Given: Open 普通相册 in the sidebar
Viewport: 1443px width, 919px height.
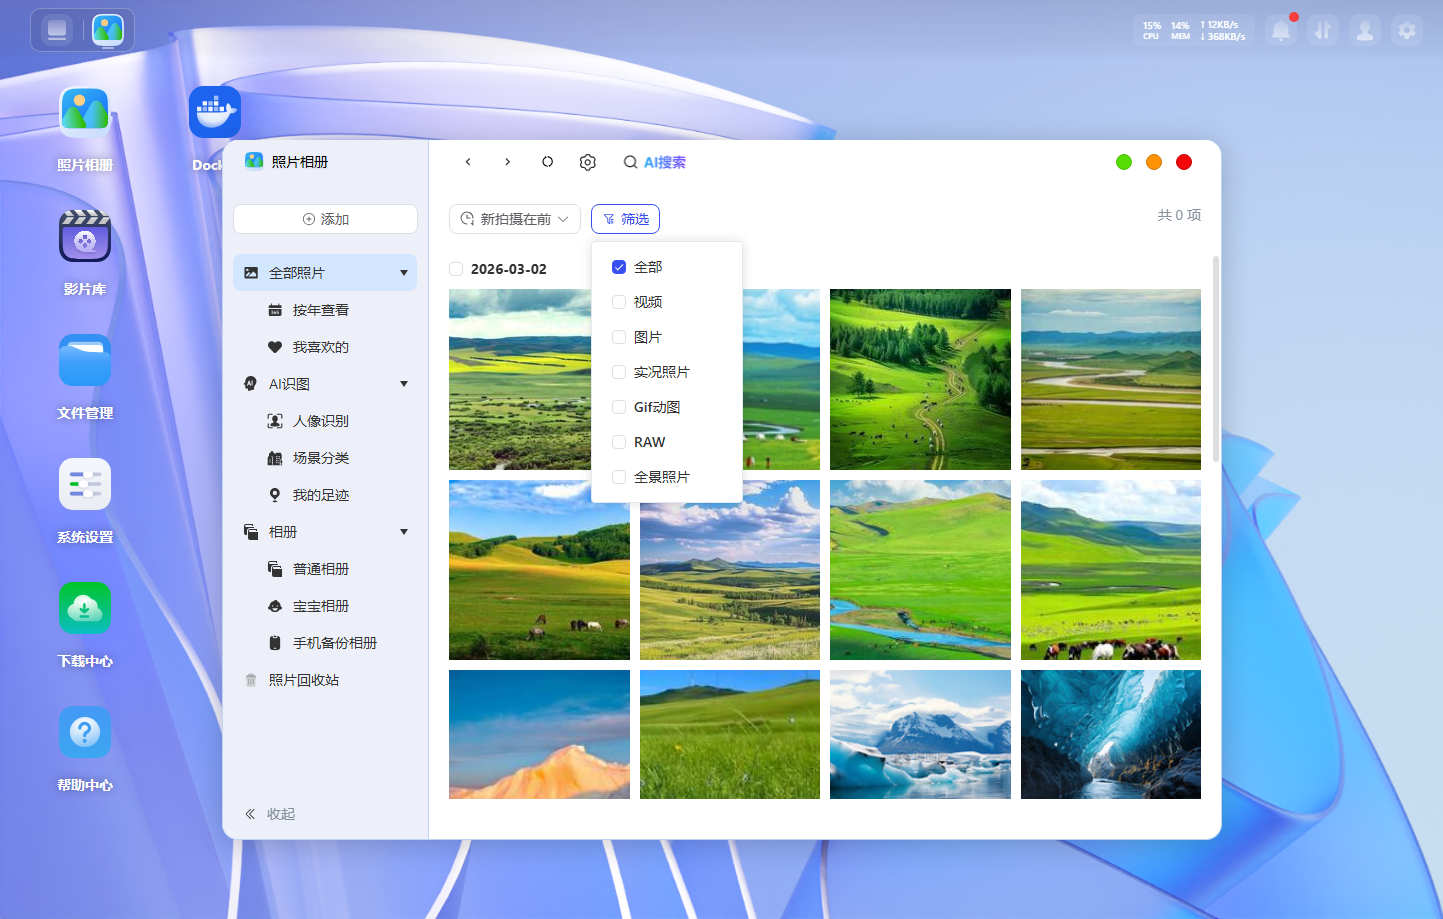Looking at the screenshot, I should (x=325, y=569).
